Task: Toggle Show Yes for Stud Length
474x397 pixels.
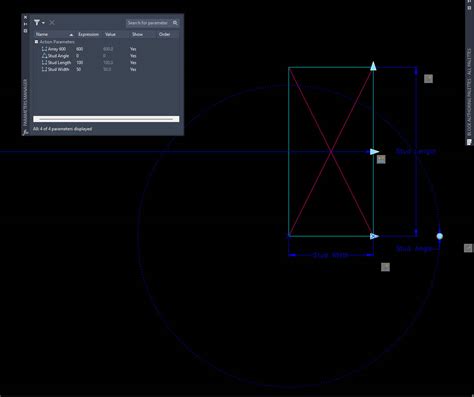Action: point(133,63)
